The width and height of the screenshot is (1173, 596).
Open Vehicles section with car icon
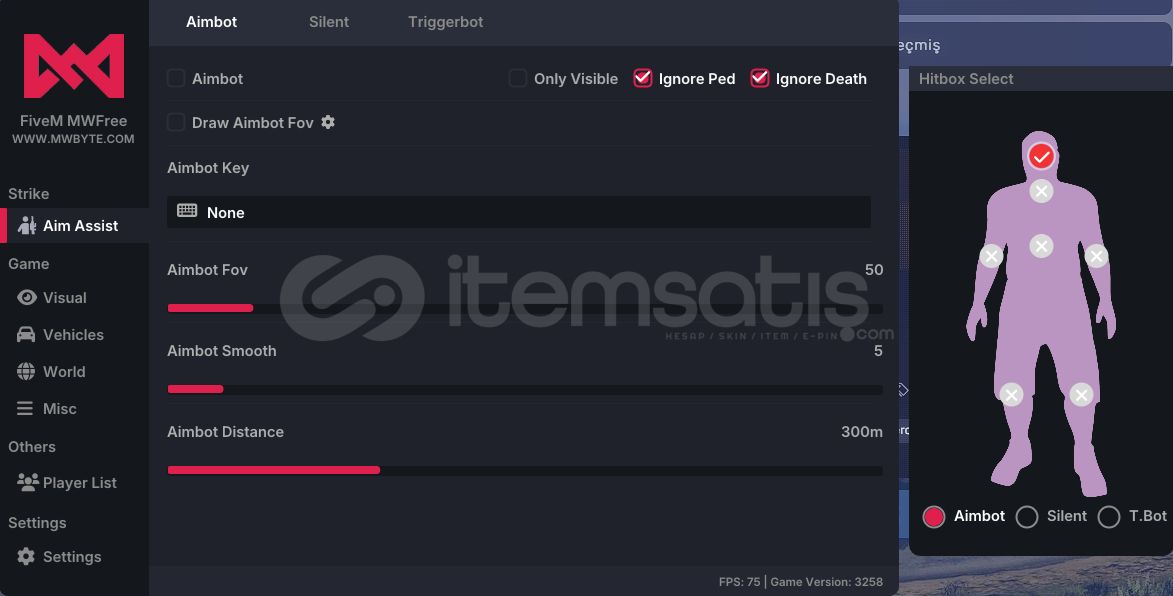point(75,334)
